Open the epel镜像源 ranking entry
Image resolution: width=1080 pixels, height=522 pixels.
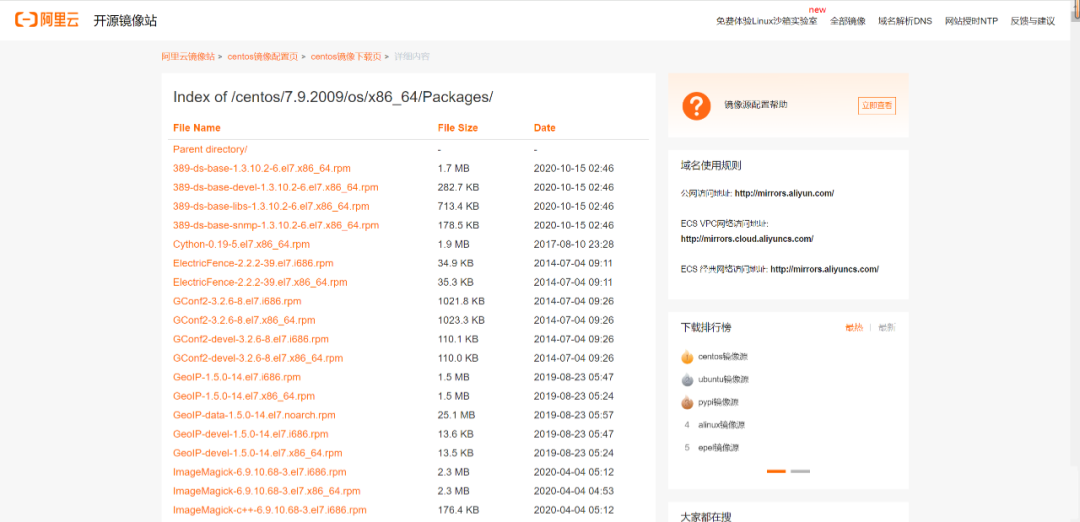click(718, 448)
